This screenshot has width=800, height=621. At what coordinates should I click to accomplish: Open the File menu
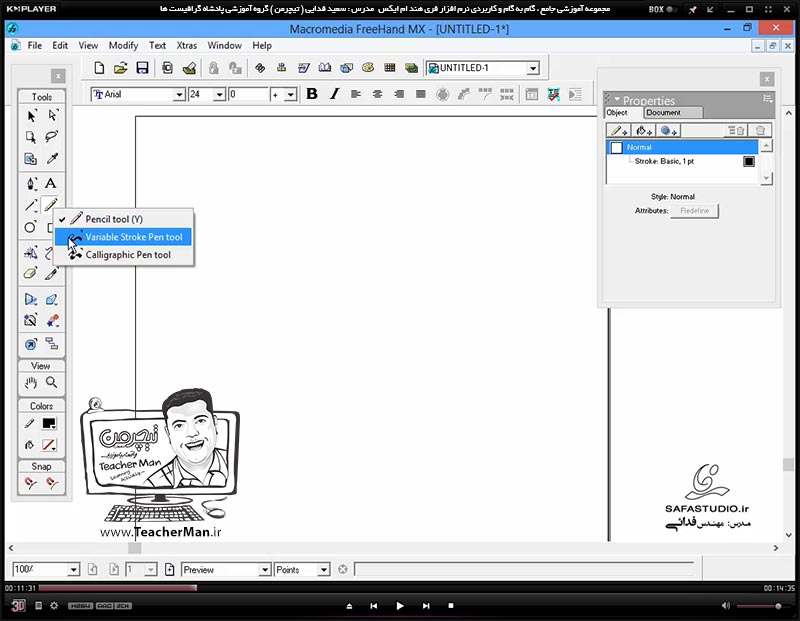click(35, 45)
